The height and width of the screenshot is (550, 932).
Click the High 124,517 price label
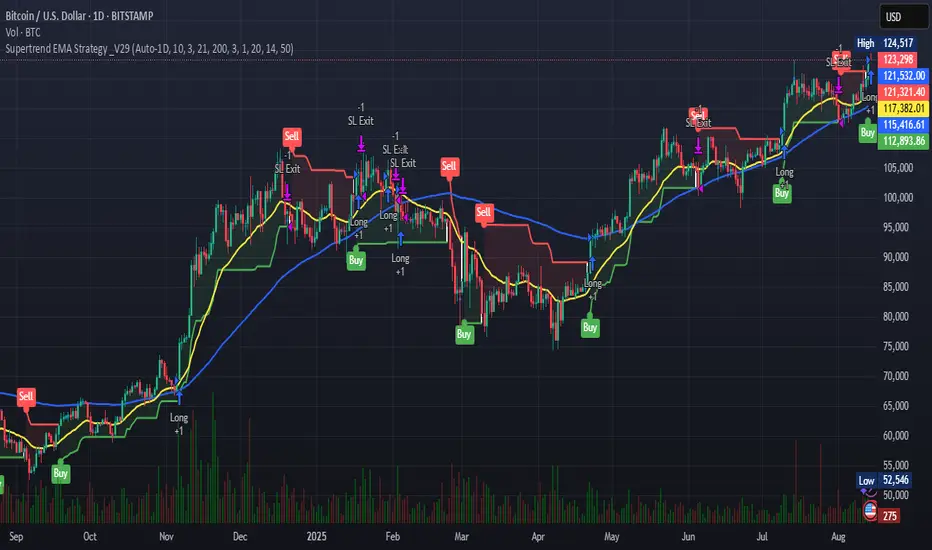pyautogui.click(x=884, y=43)
